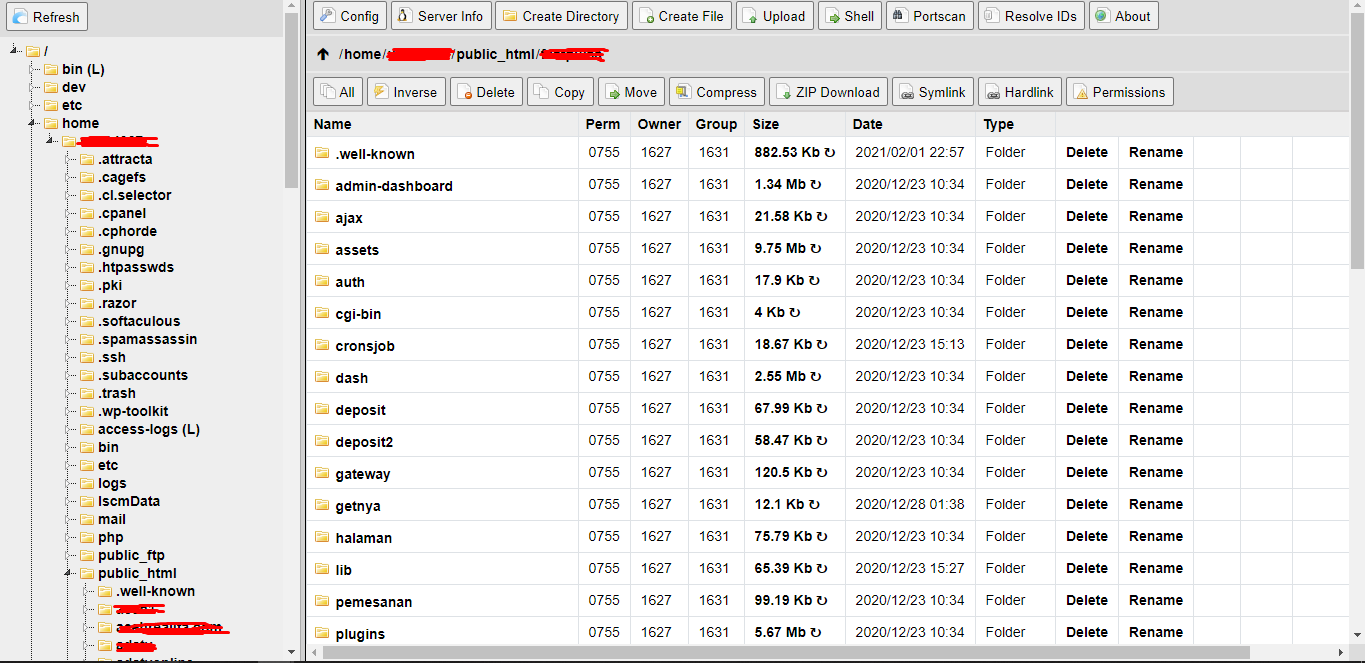
Task: Sort by Date column header
Action: 867,124
